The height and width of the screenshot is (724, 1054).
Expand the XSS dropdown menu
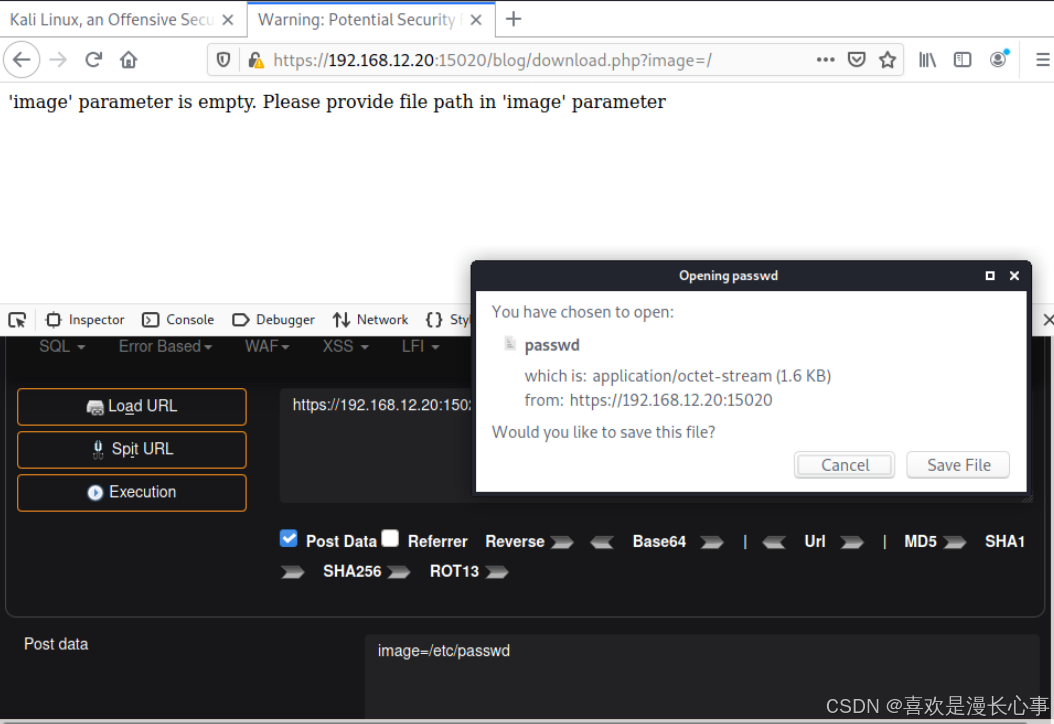coord(346,346)
